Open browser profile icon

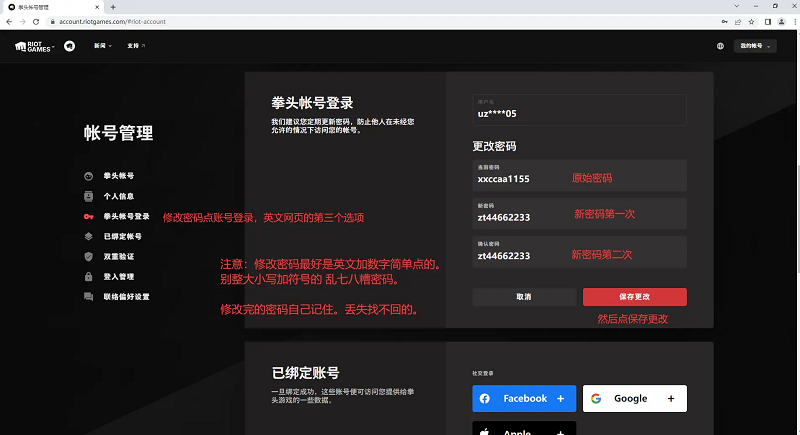click(782, 21)
